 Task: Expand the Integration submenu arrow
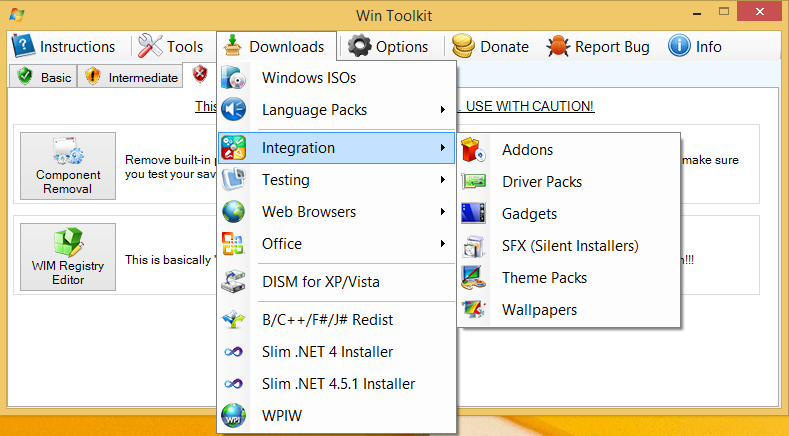click(x=443, y=148)
